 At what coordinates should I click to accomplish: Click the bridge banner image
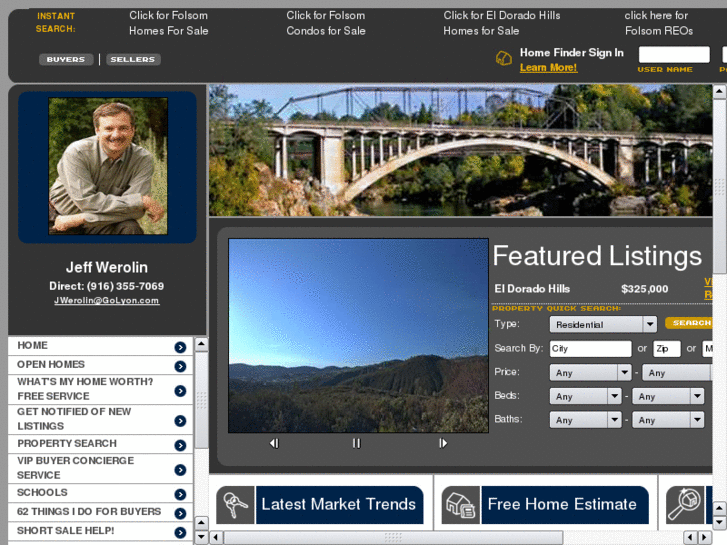(x=461, y=150)
